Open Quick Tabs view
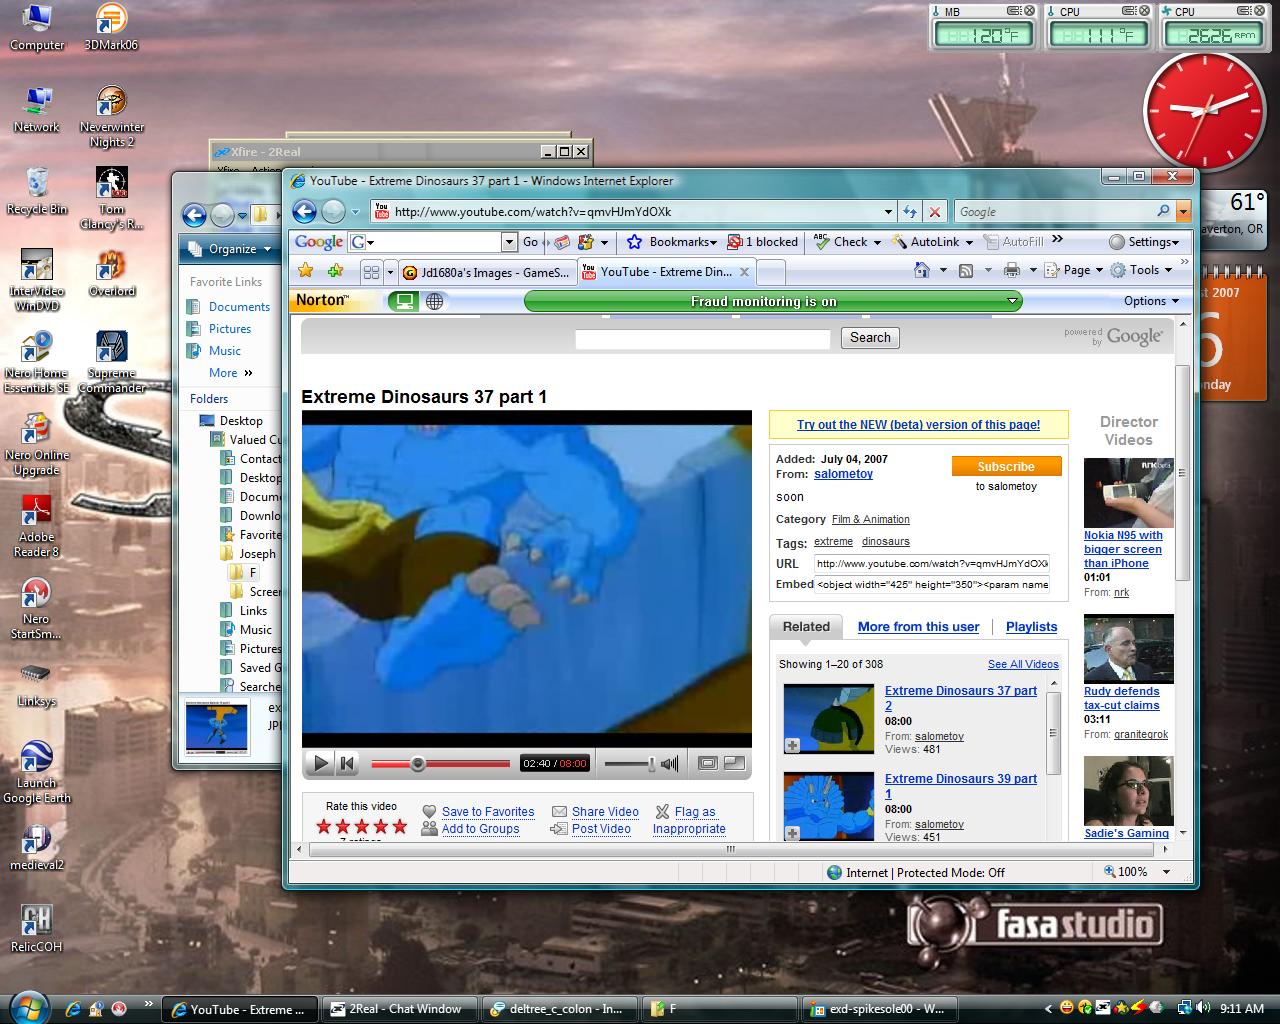 point(371,272)
